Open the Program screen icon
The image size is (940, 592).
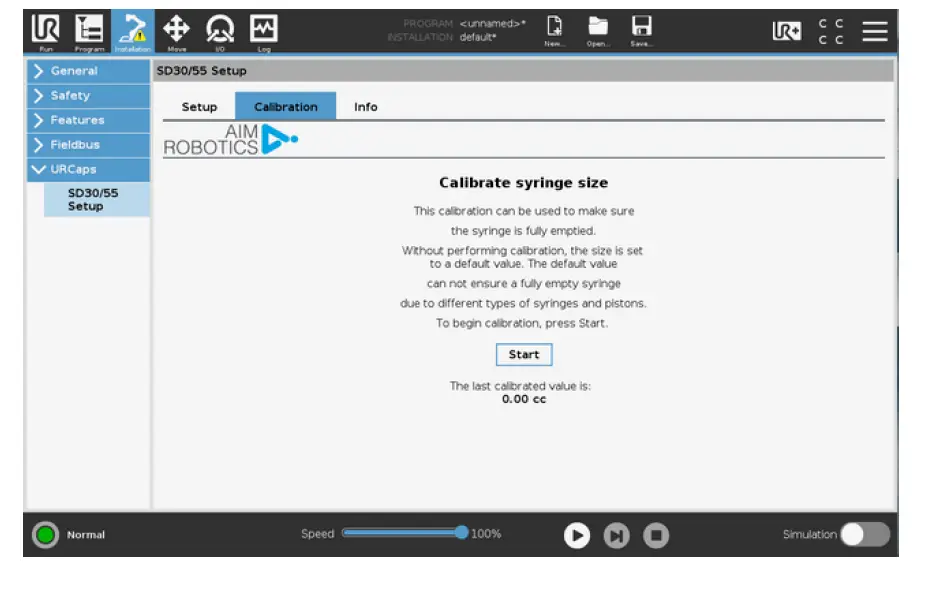89,32
